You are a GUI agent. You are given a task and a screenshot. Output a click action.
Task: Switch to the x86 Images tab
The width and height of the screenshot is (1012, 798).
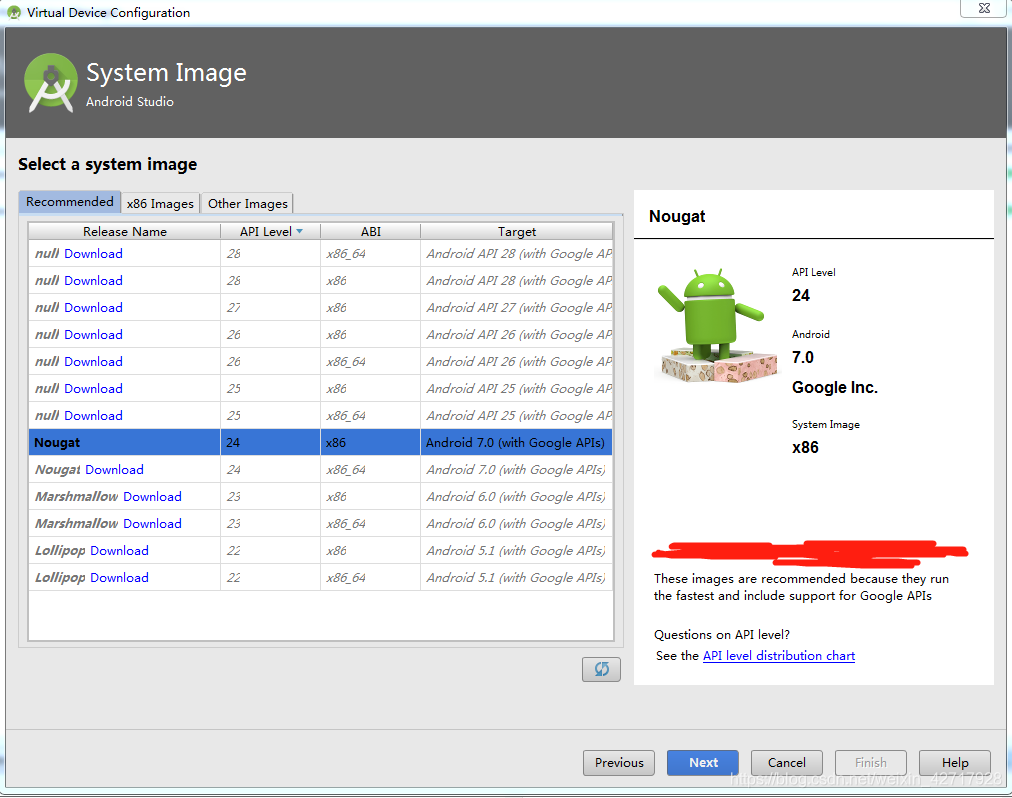pyautogui.click(x=160, y=203)
